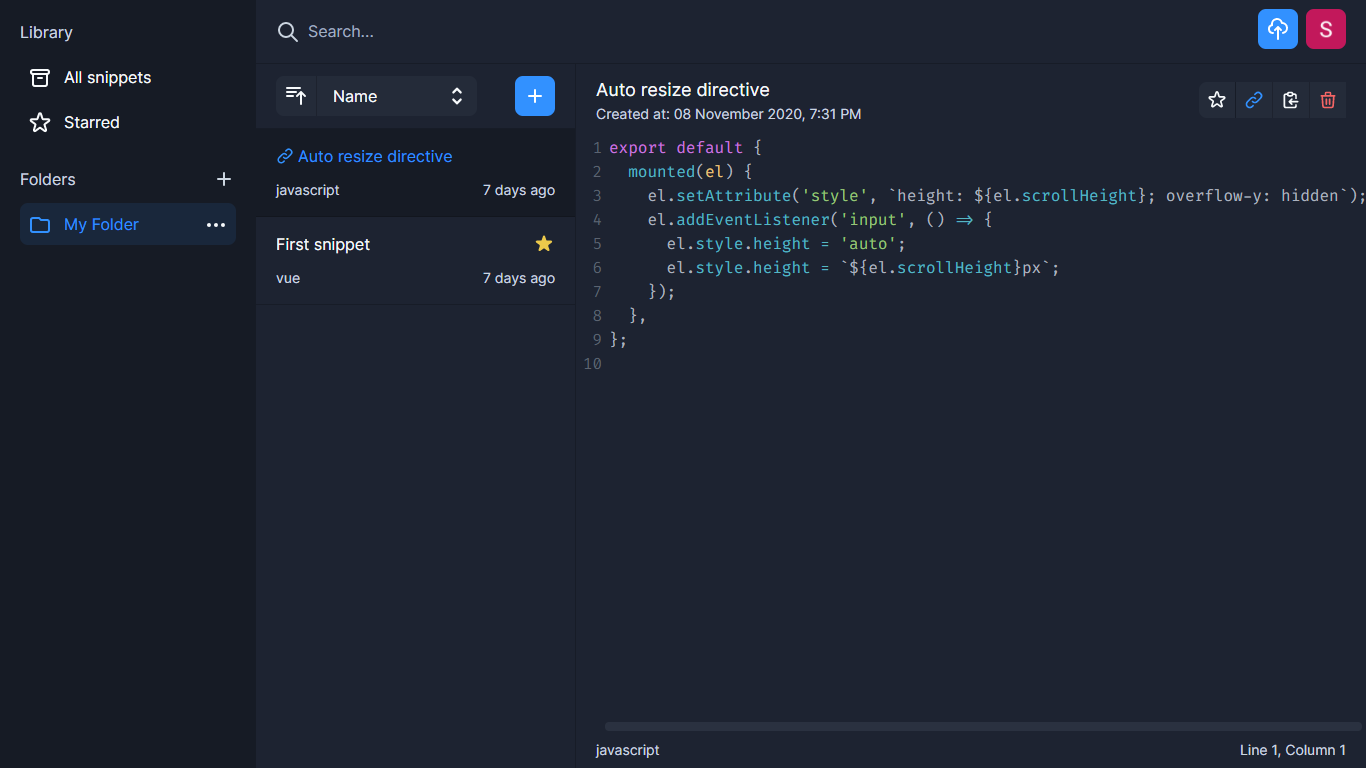Screen dimensions: 1366x768
Task: Select Auto resize directive snippet in list
Action: (415, 172)
